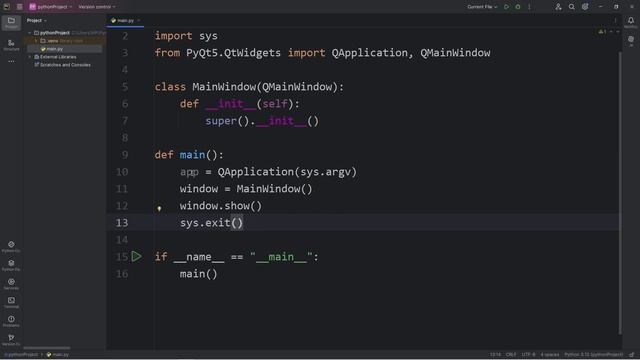Click the yellow lightbulb on line 12
The image size is (640, 360).
point(159,208)
